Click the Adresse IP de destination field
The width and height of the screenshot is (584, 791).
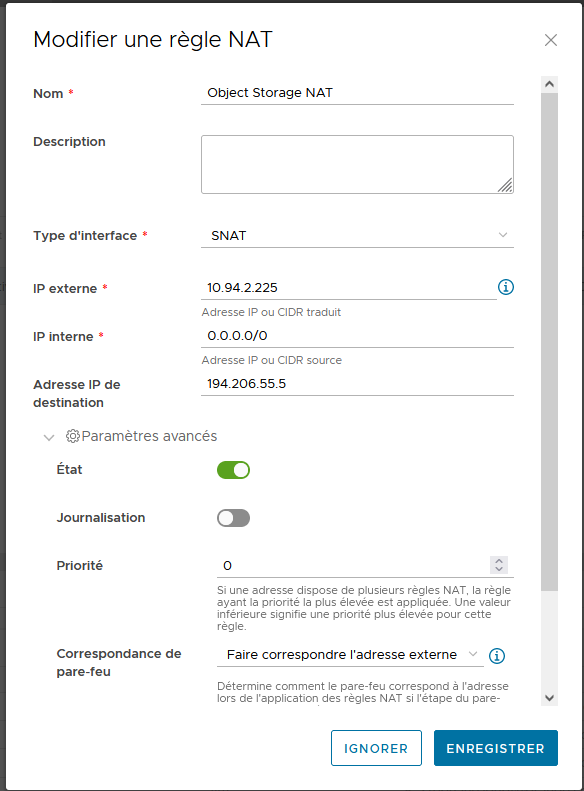(x=357, y=384)
